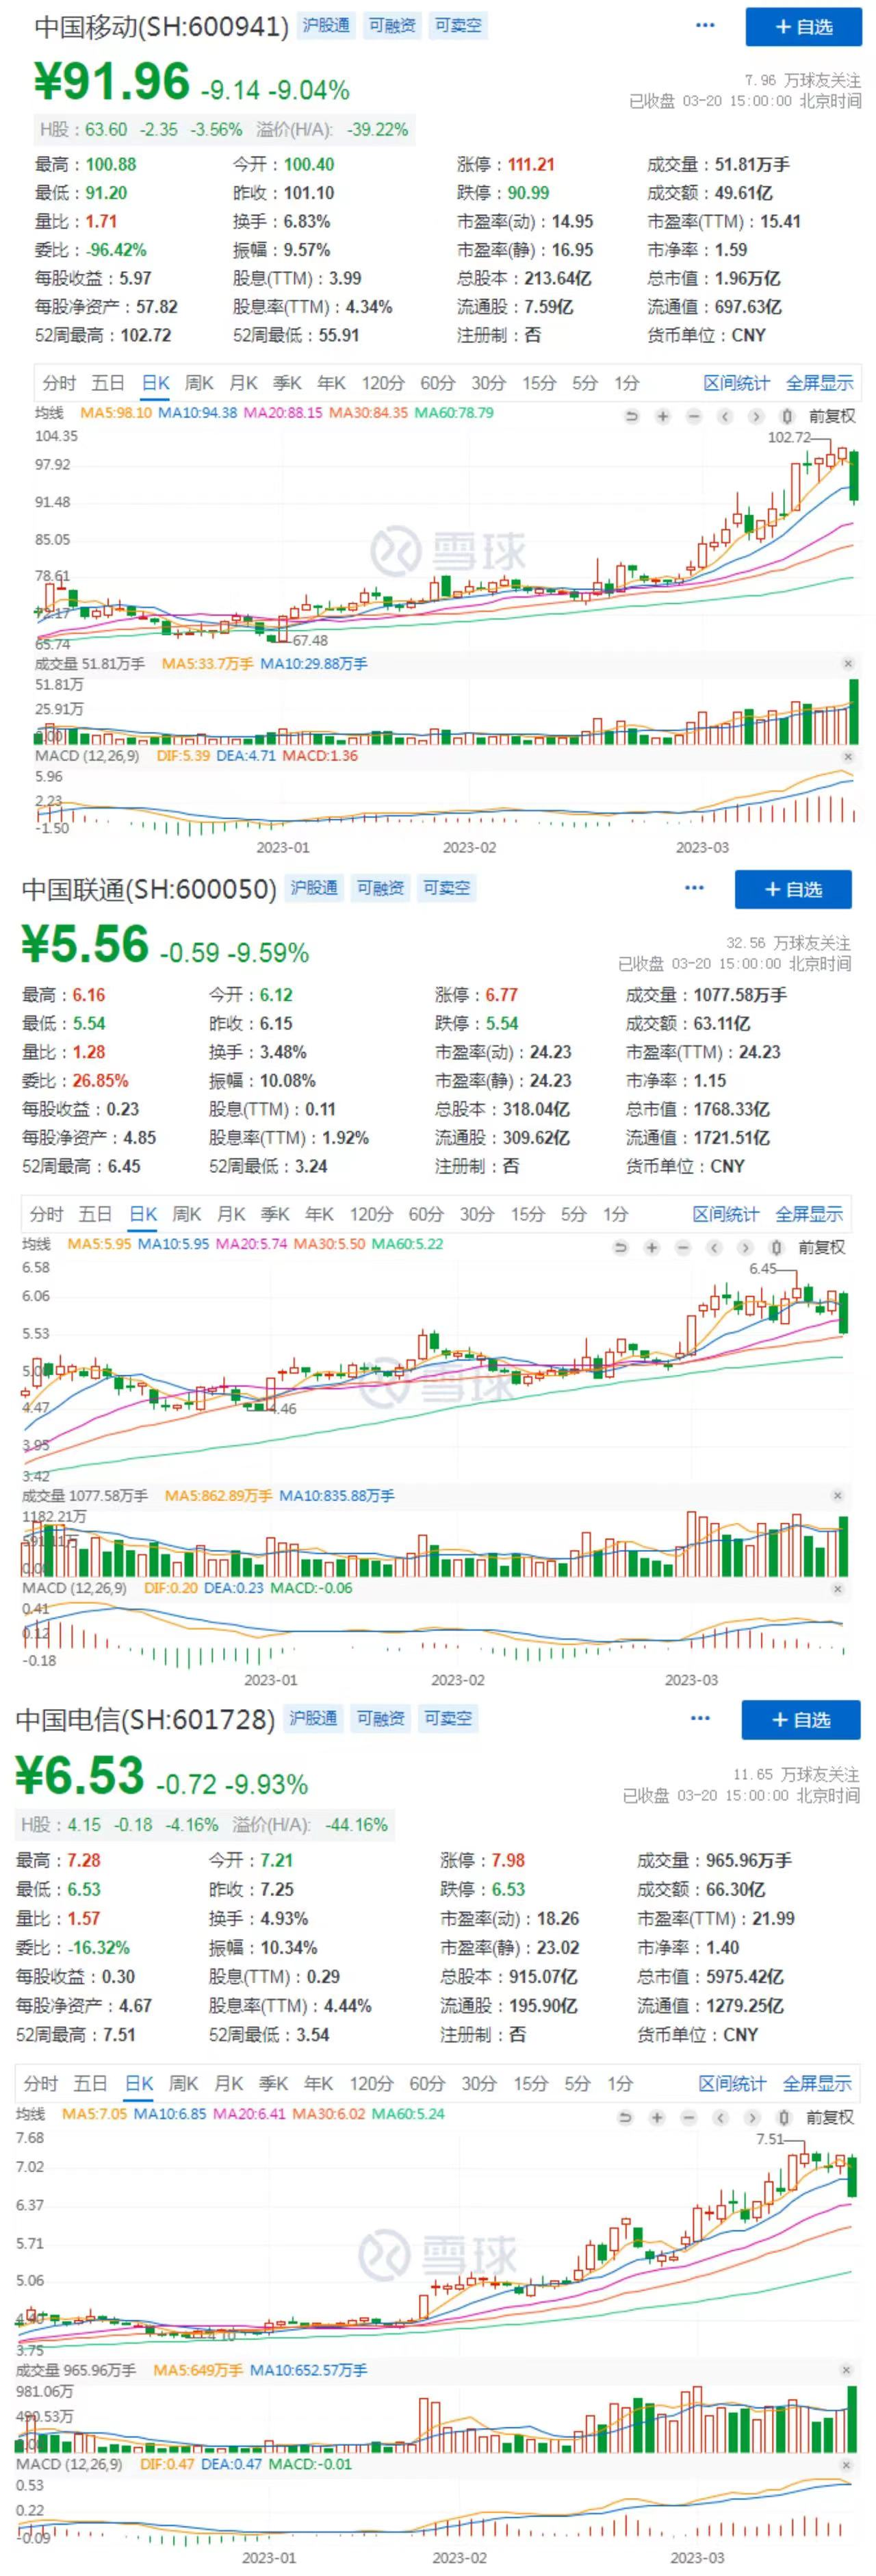This screenshot has height=2576, width=876.
Task: Reset 中国移动 chart with the undo icon
Action: pos(631,416)
